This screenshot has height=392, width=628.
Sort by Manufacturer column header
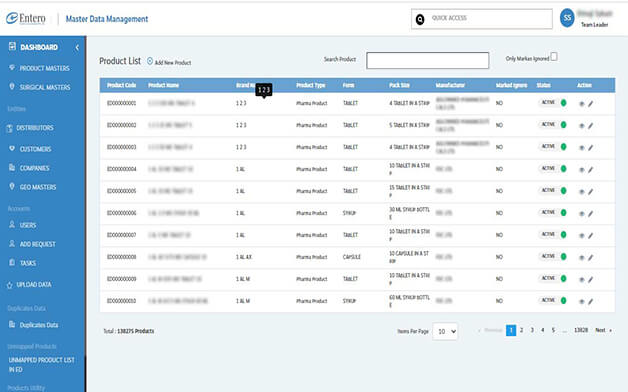coord(450,85)
